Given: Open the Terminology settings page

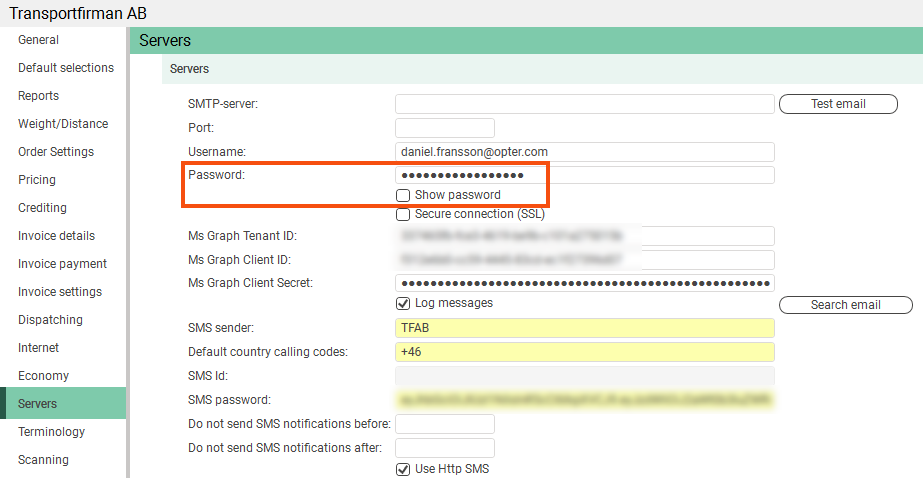Looking at the screenshot, I should pos(51,432).
